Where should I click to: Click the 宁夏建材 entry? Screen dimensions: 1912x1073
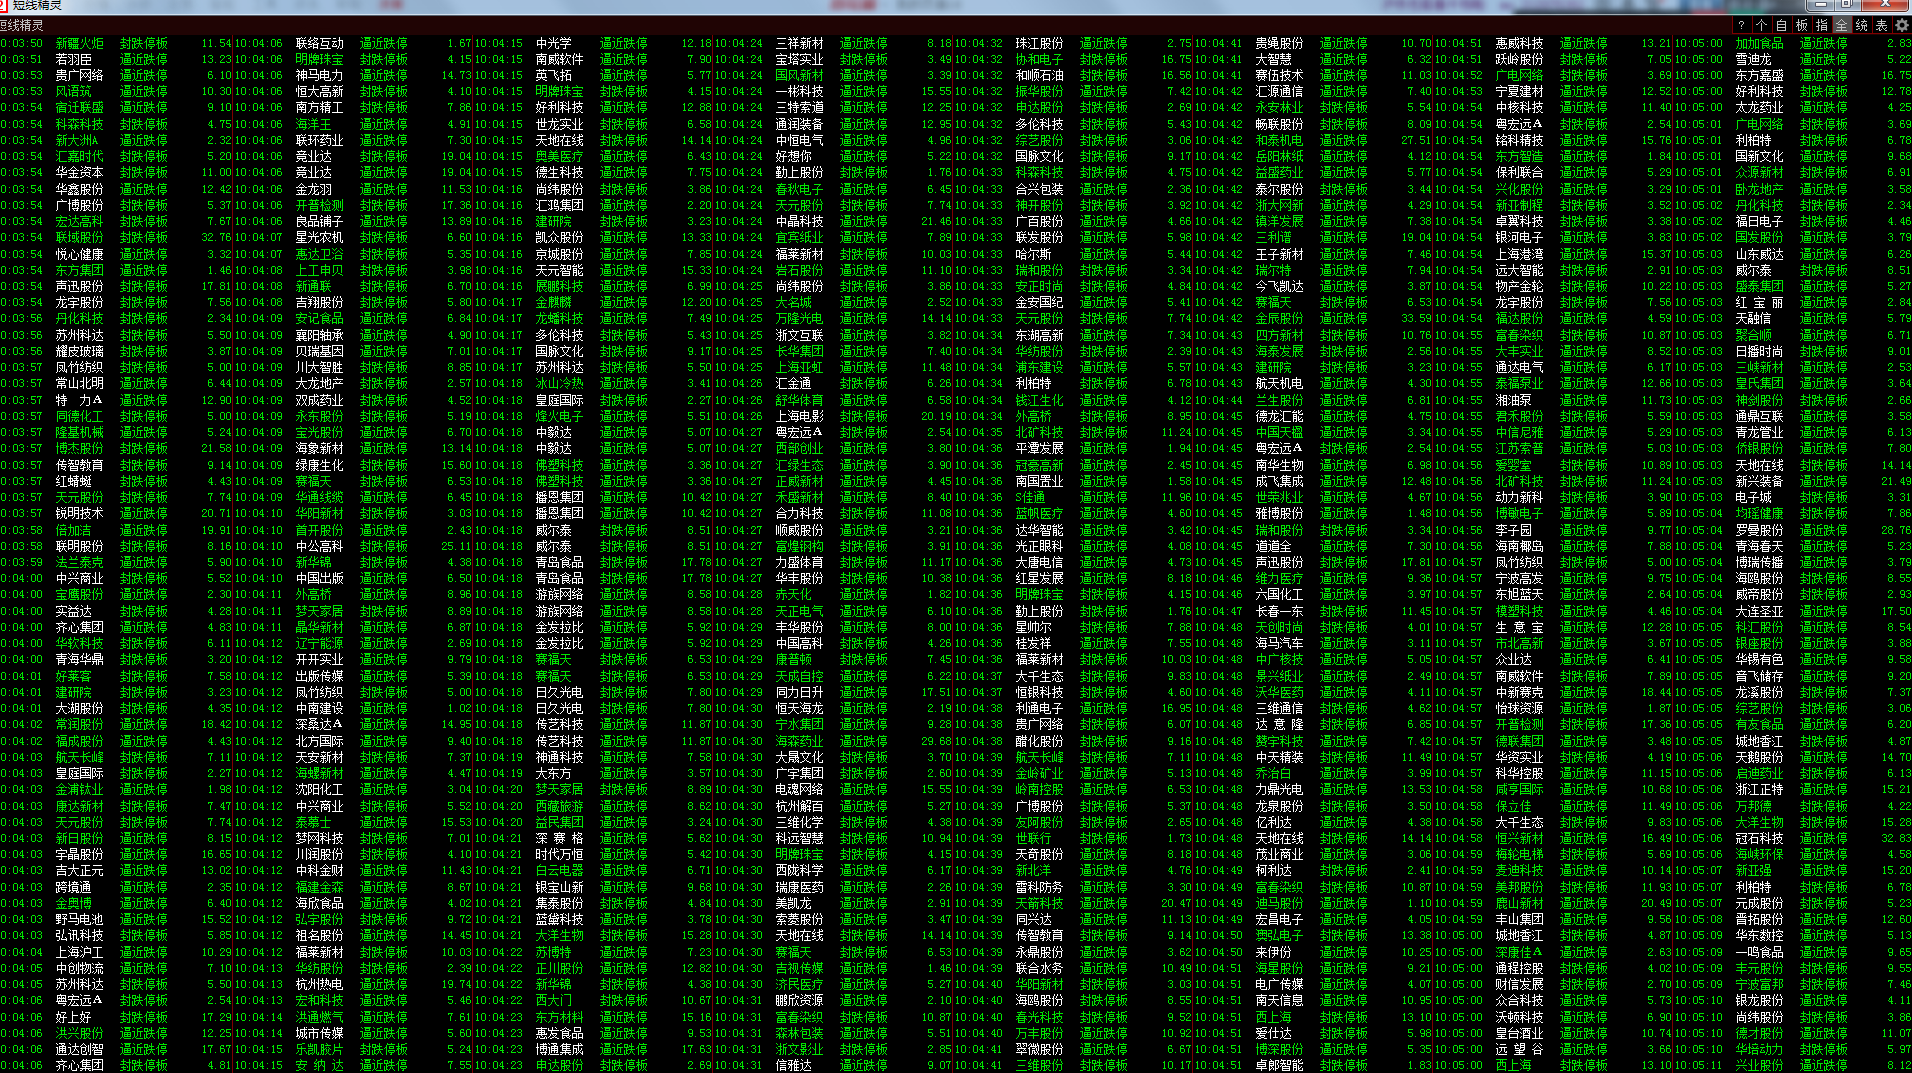pos(1519,92)
